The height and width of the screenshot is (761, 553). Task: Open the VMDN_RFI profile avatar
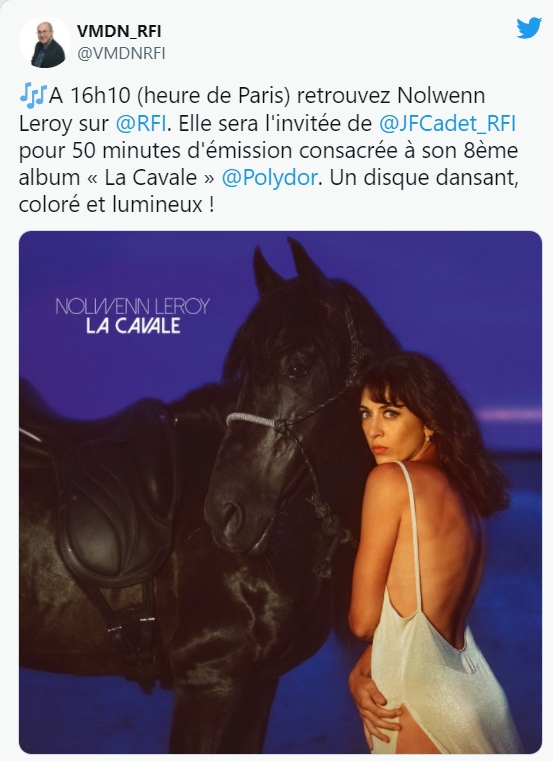45,42
